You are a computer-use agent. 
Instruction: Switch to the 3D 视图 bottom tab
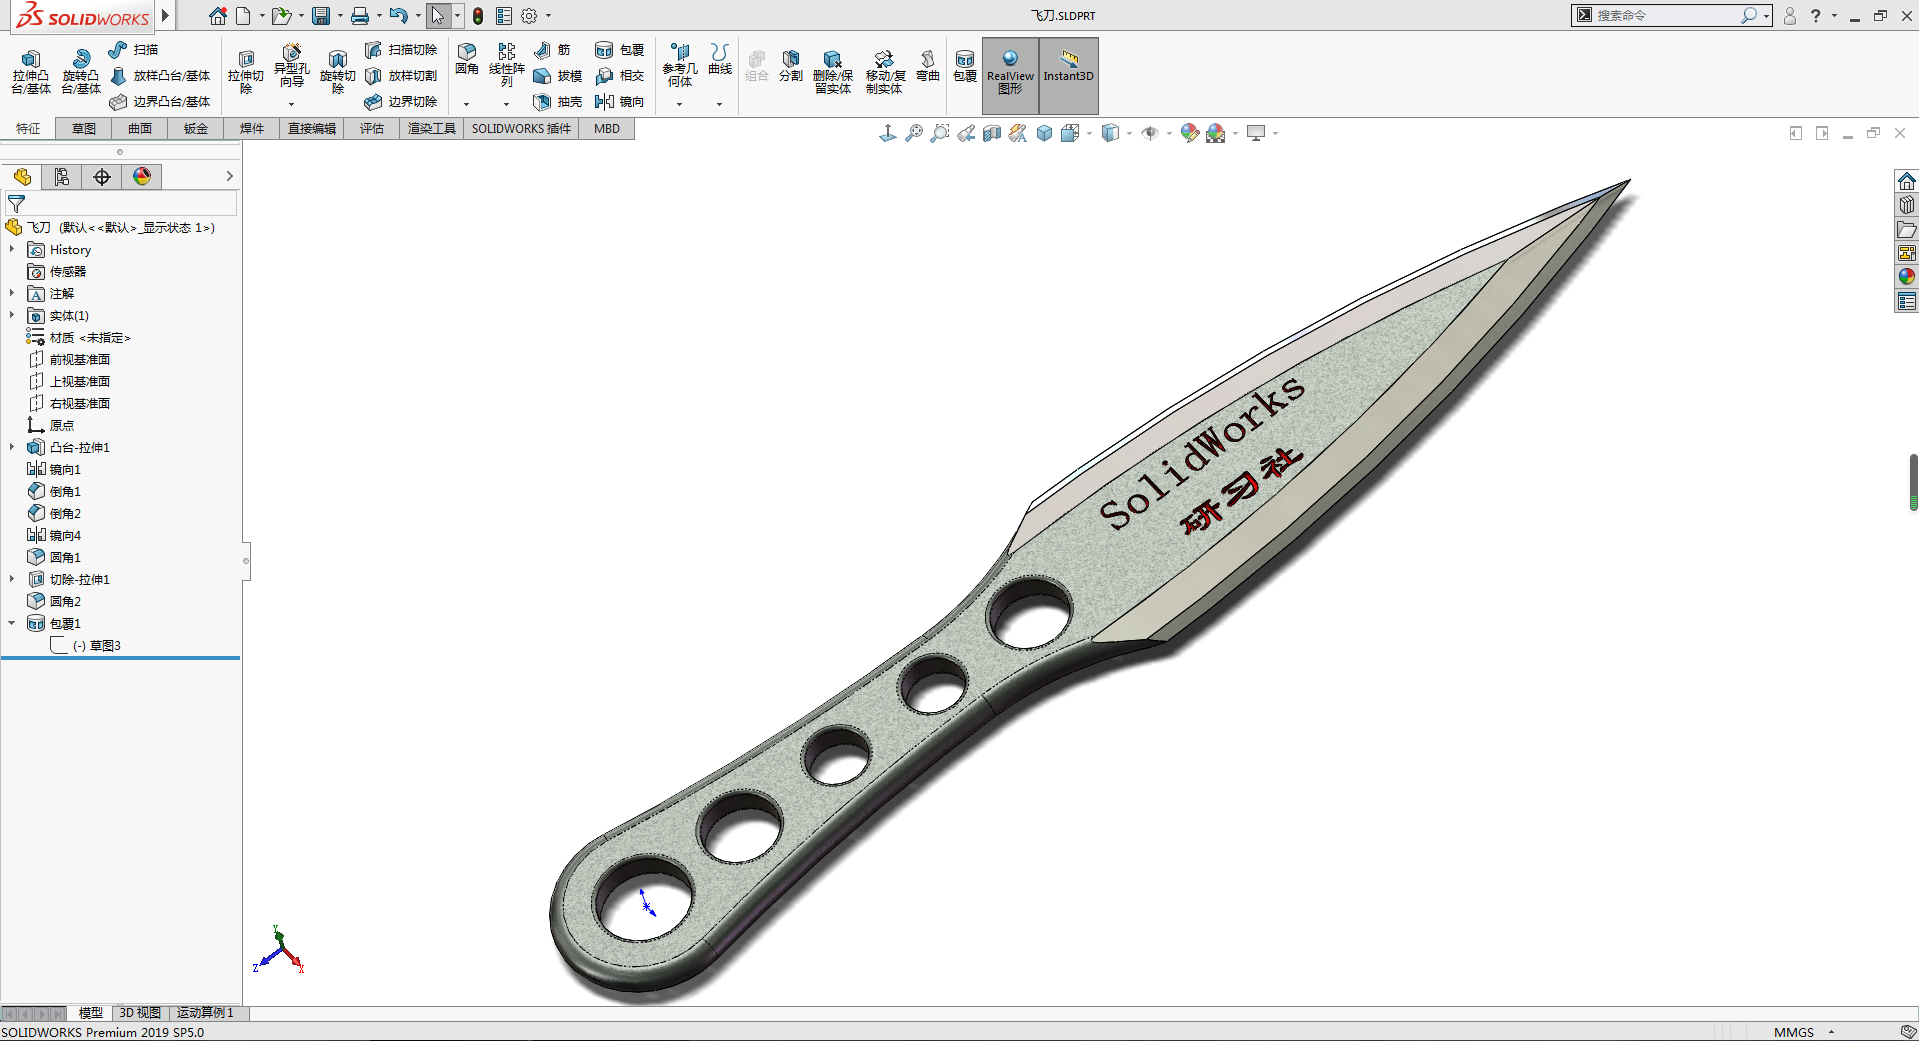[x=140, y=1013]
